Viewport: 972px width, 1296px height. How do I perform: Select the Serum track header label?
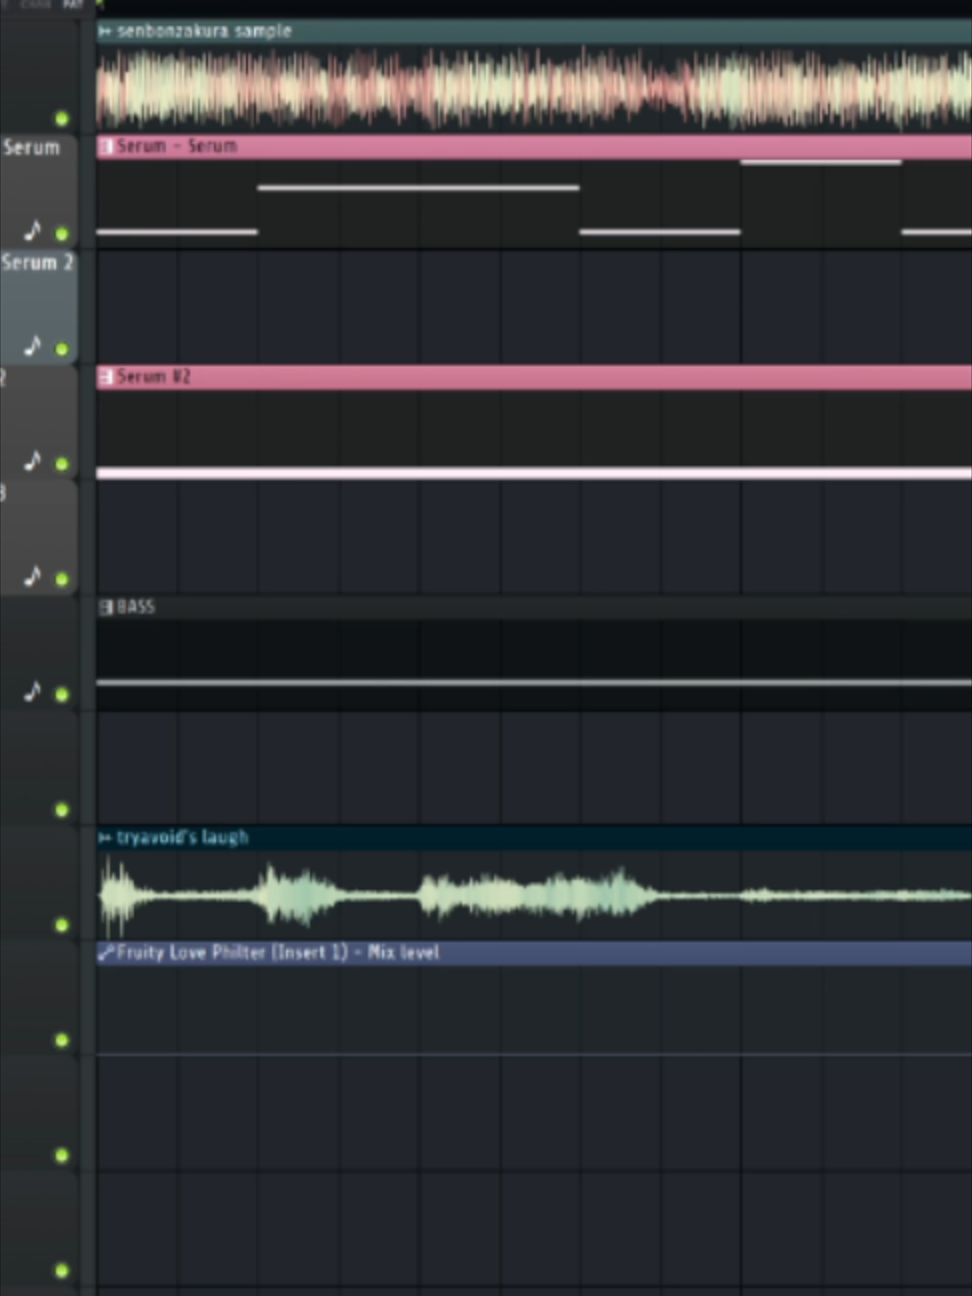pos(31,148)
